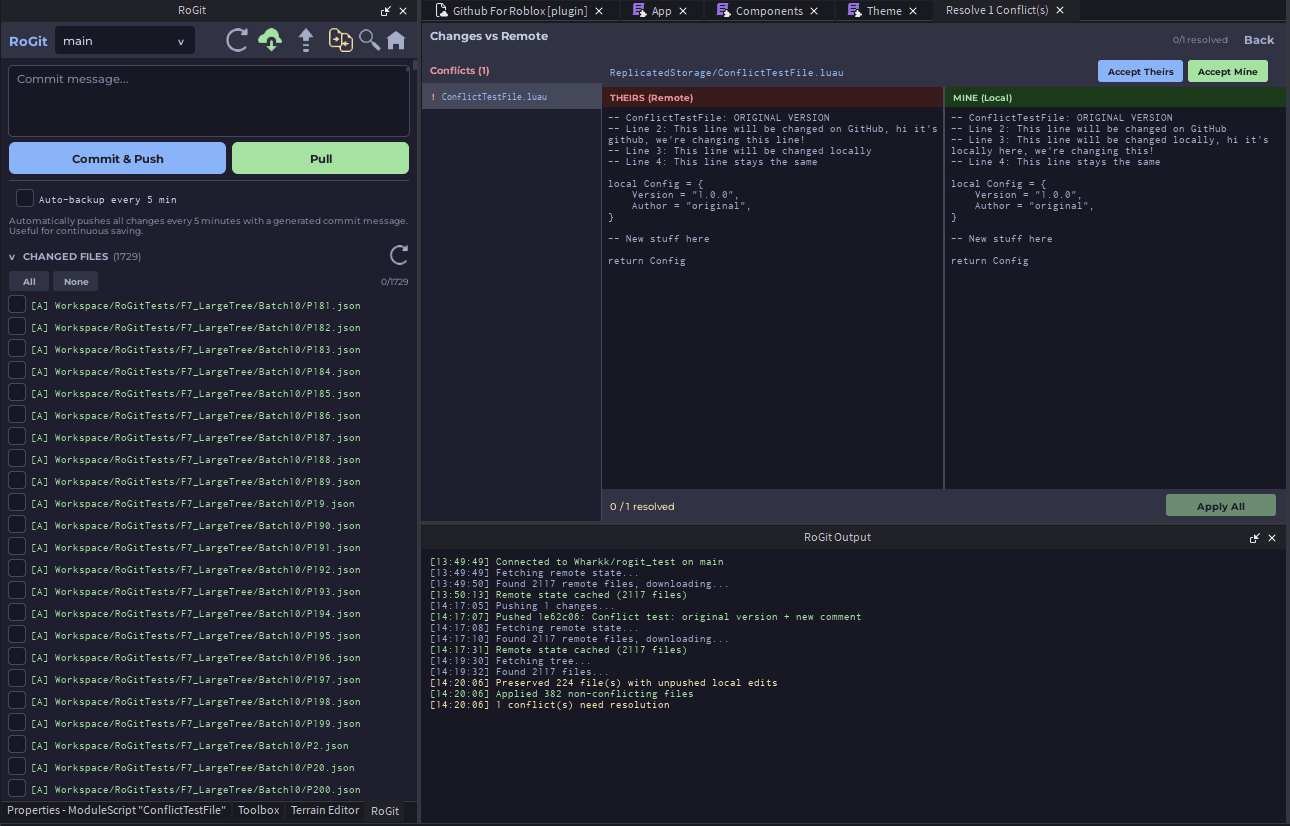This screenshot has height=826, width=1290.
Task: Click the green cloud download icon
Action: point(270,41)
